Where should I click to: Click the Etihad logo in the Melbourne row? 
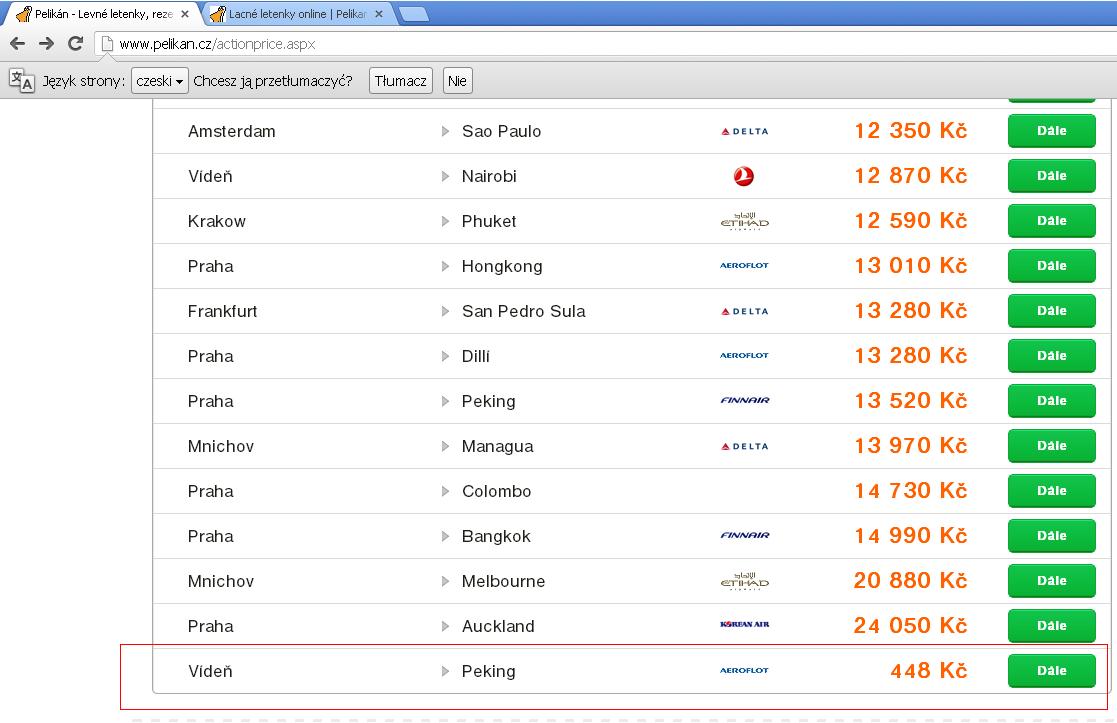pos(744,581)
